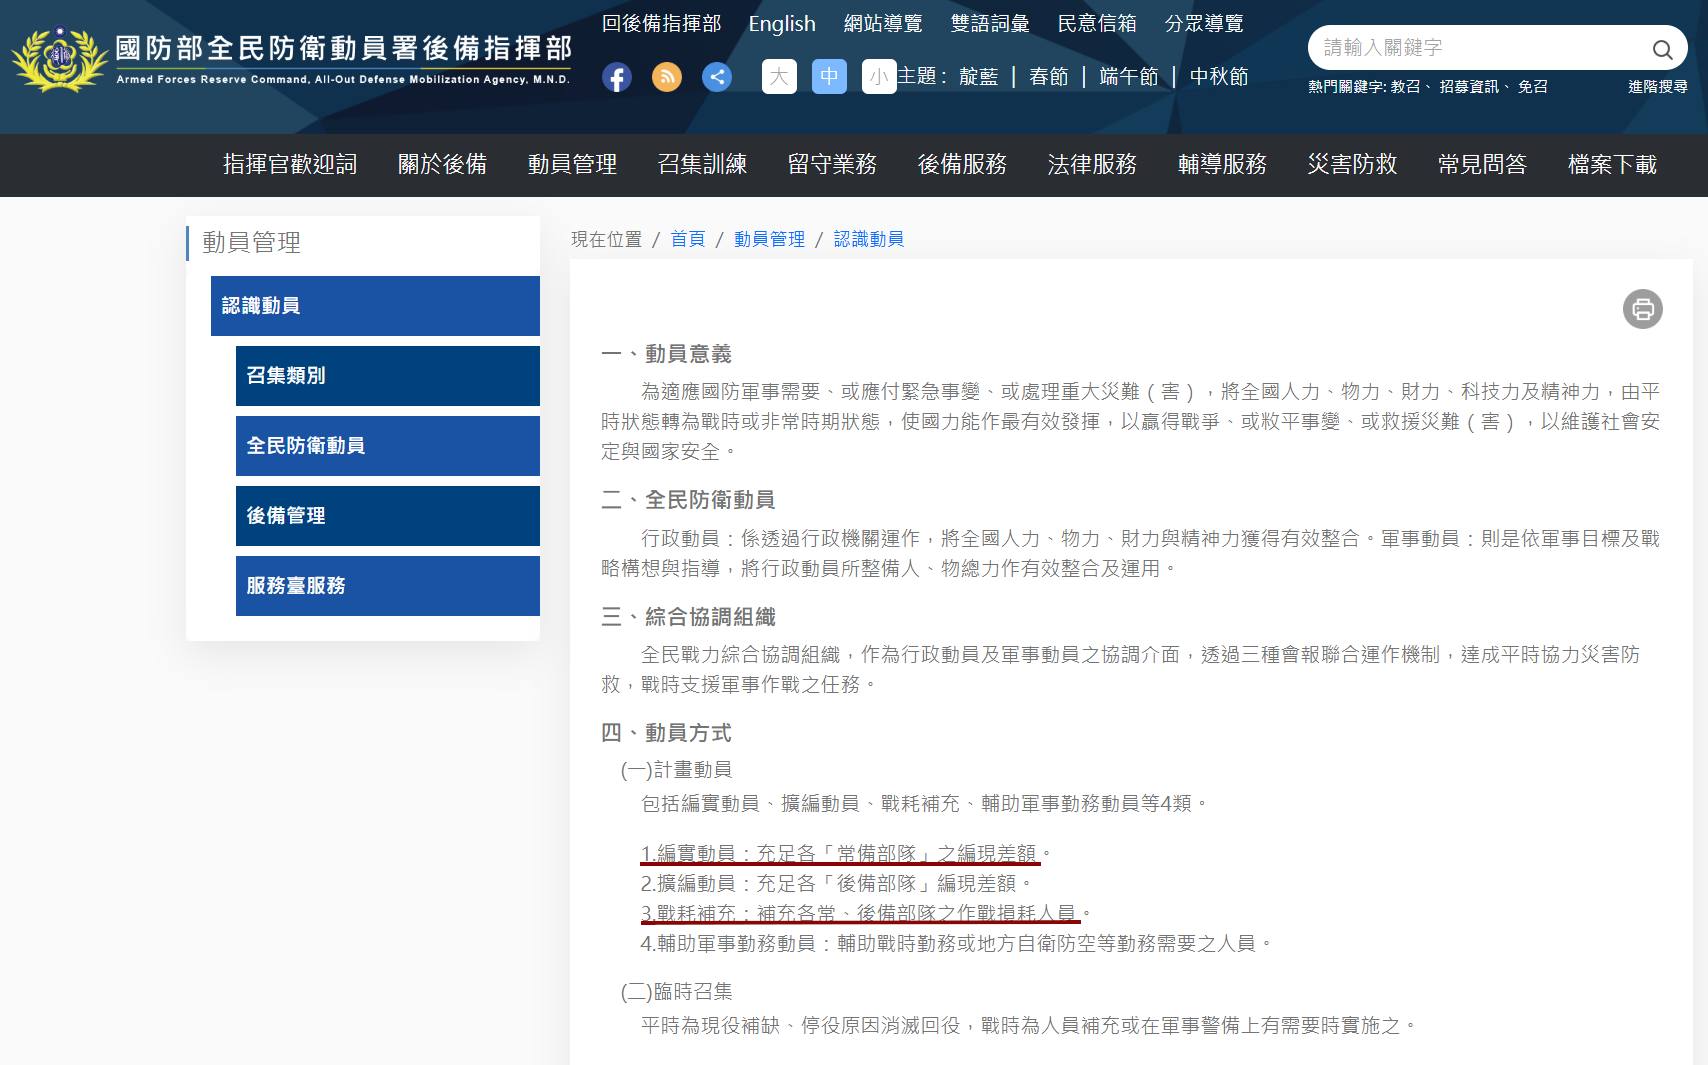Click the keyword search input field
Viewport: 1708px width, 1065px height.
[1480, 48]
